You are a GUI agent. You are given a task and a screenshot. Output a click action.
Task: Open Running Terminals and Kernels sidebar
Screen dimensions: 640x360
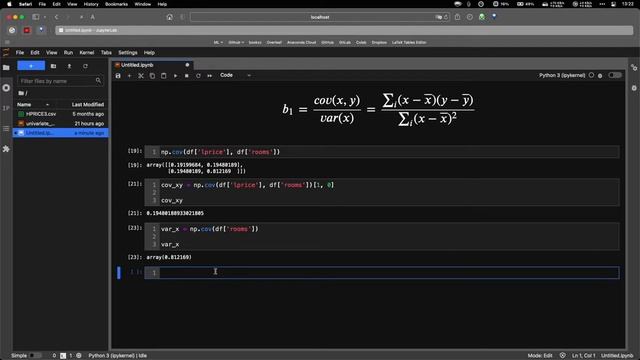pos(6,88)
